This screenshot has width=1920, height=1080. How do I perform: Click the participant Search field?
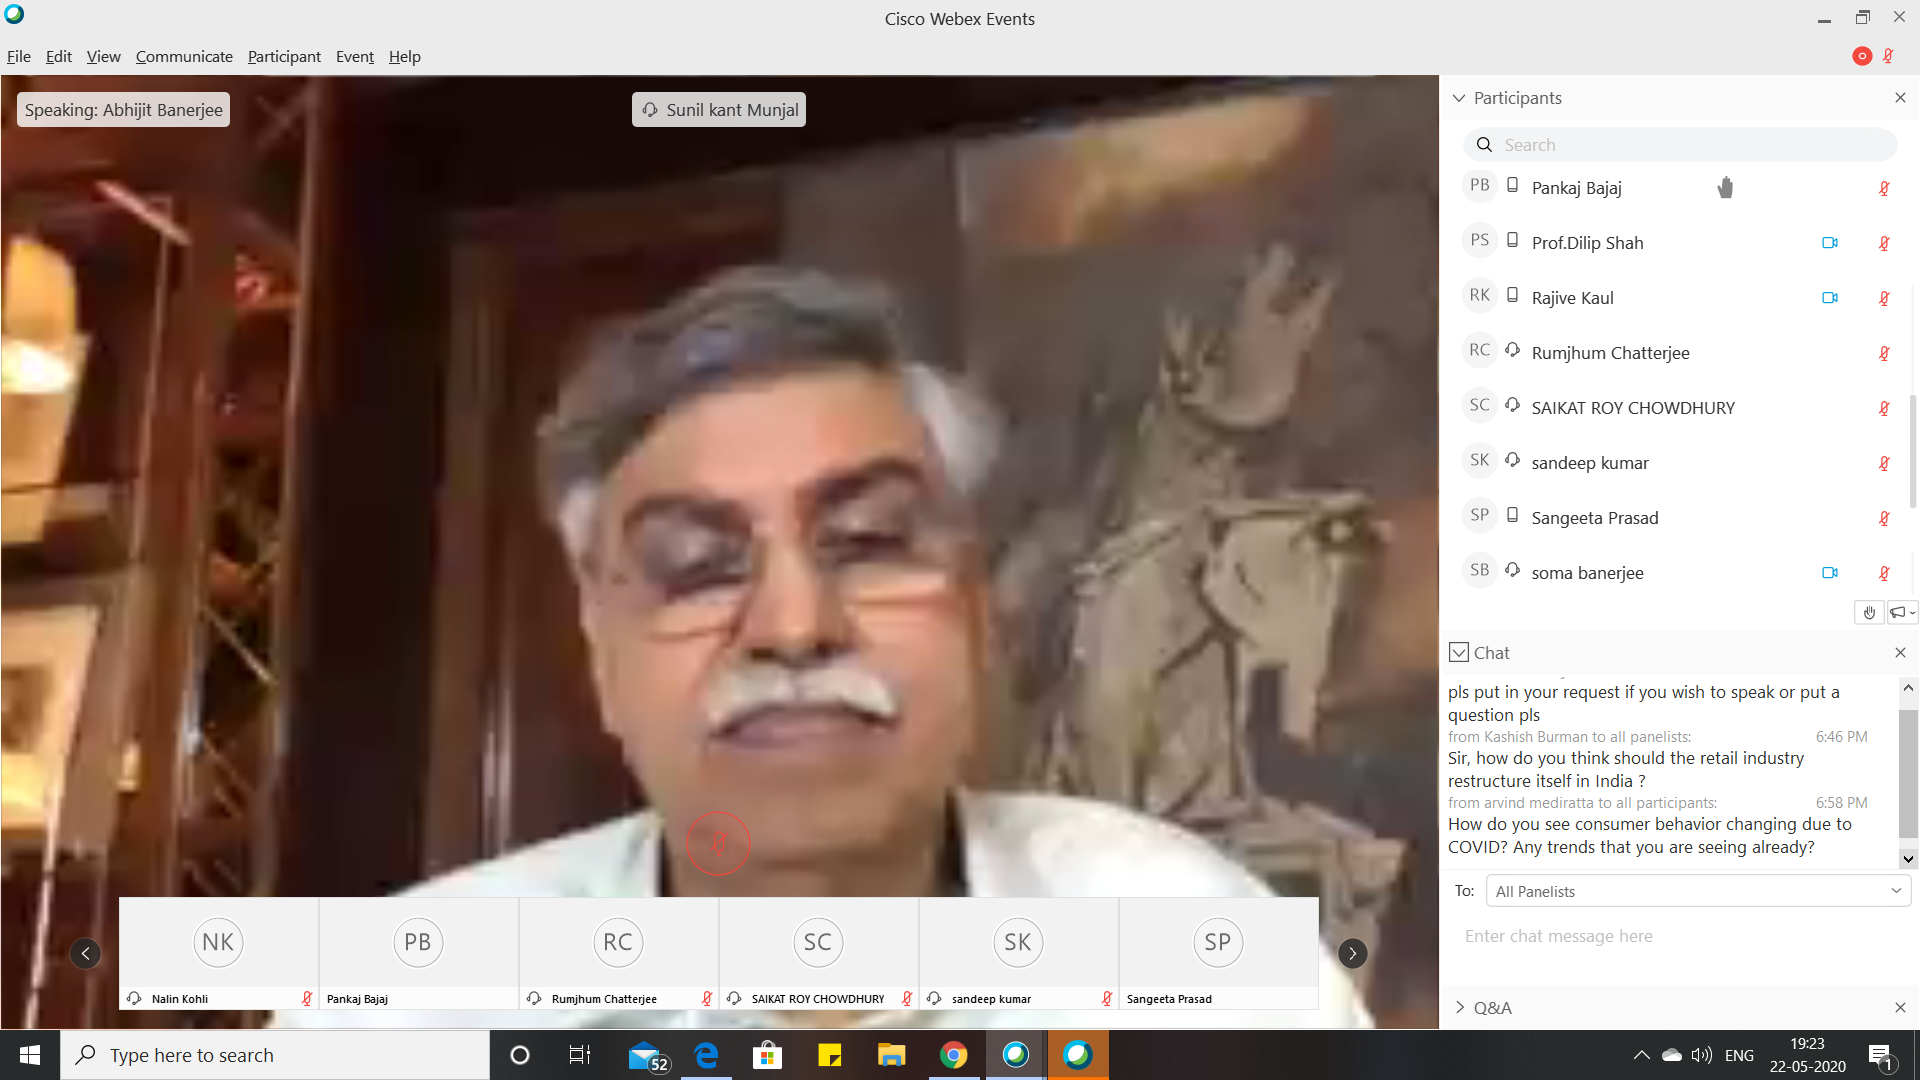1680,145
